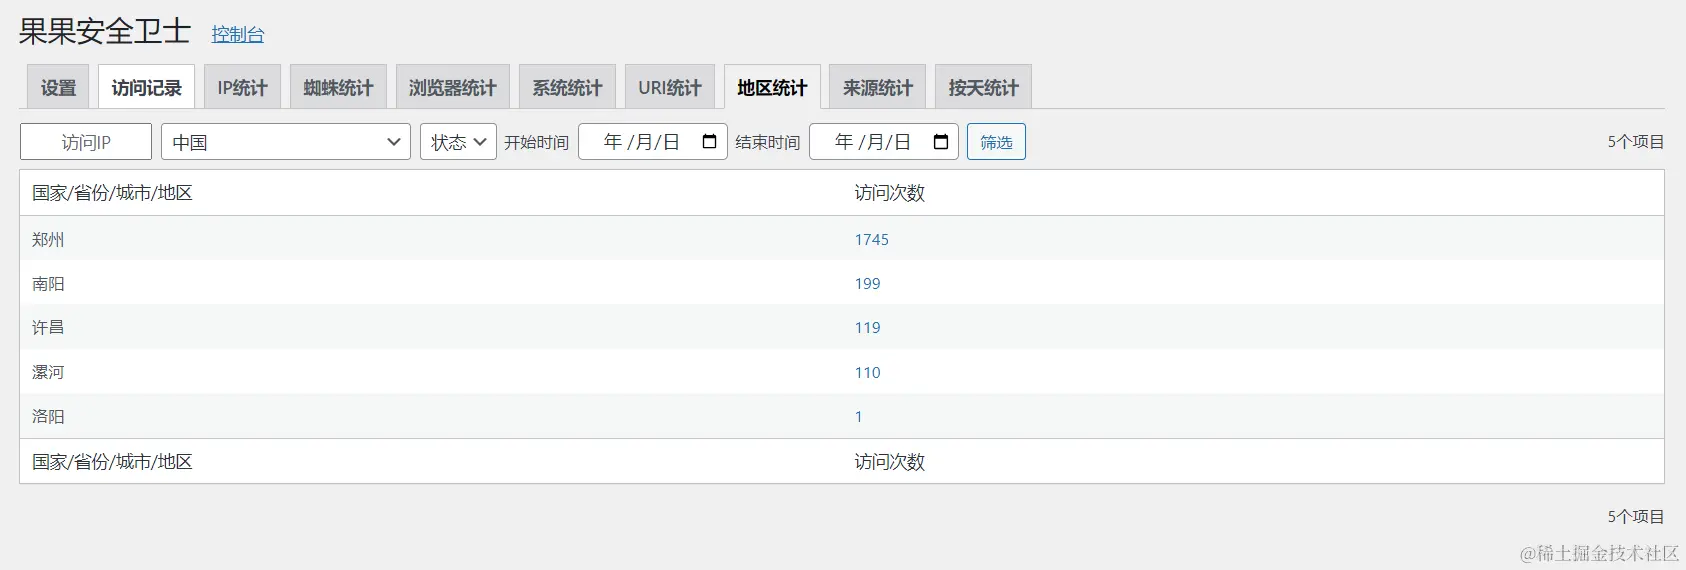The height and width of the screenshot is (570, 1686).
Task: Click the 果果安全卫士 page title
Action: click(105, 31)
